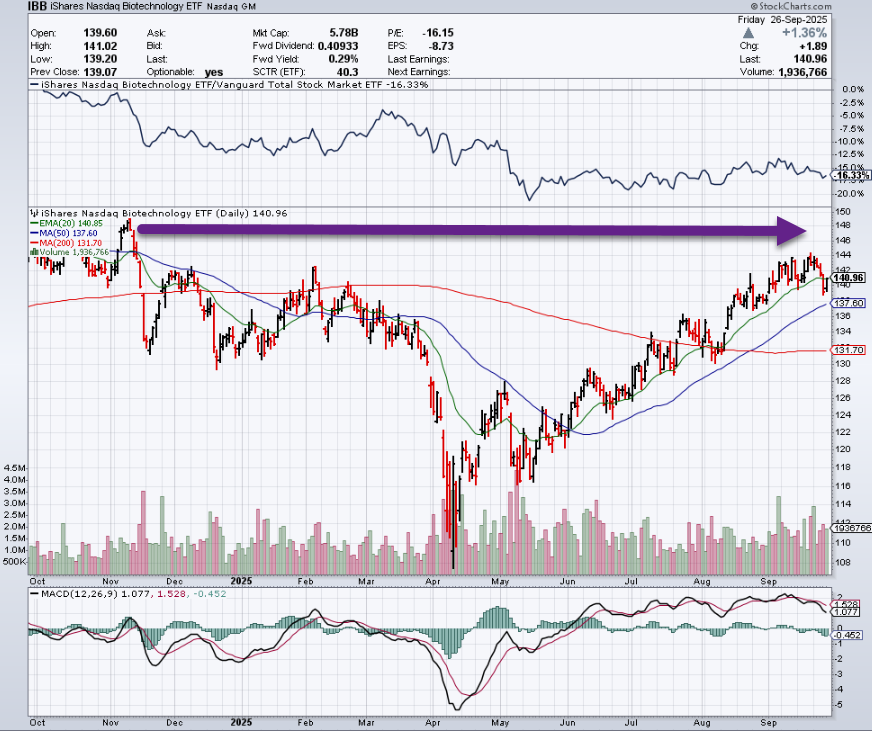Screen dimensions: 872x732
Task: Click the candlestick icon beside the price legend
Action: (x=32, y=214)
